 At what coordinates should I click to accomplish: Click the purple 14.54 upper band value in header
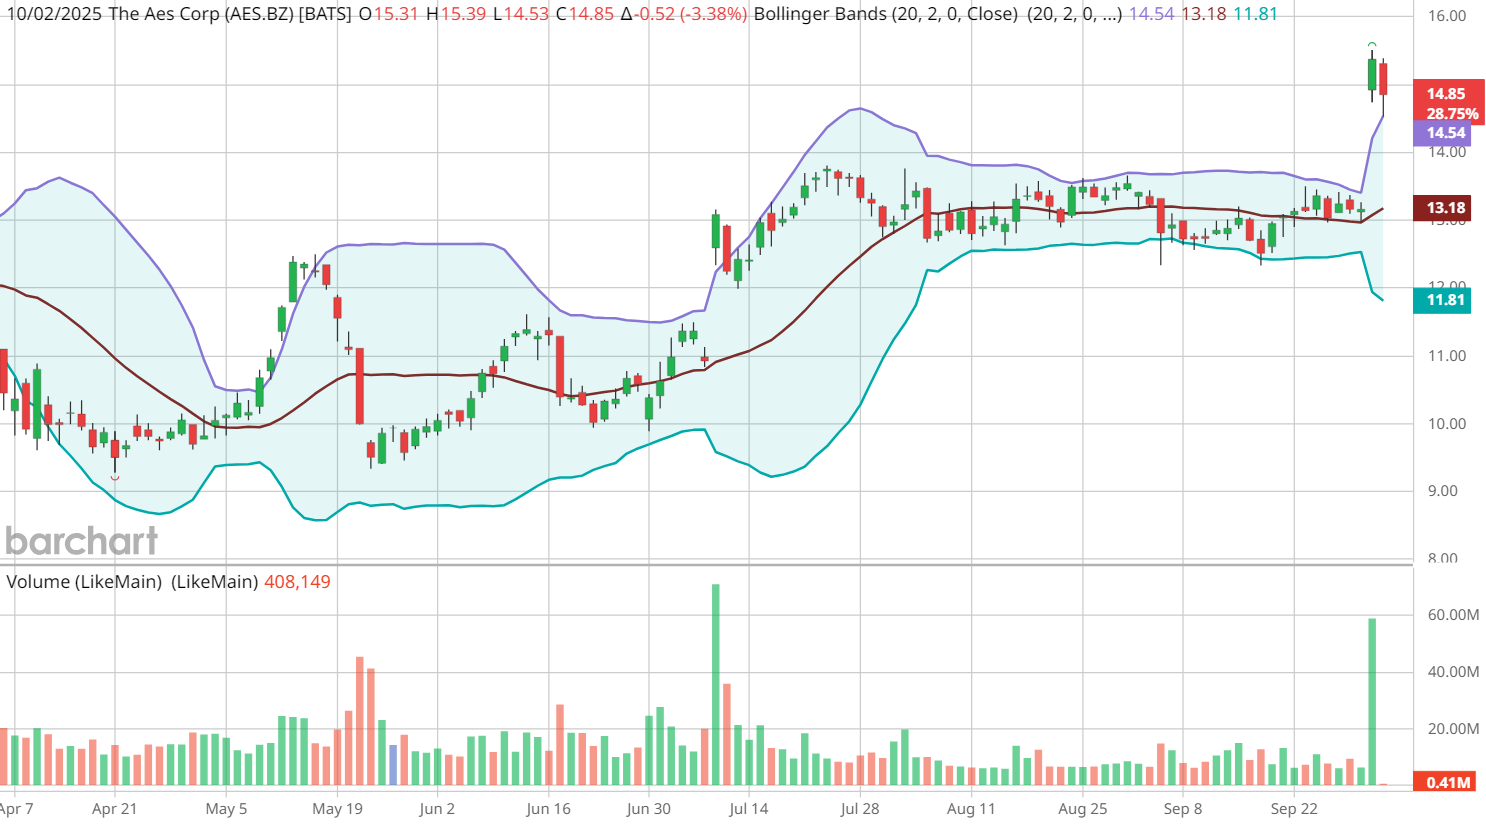(x=1151, y=14)
